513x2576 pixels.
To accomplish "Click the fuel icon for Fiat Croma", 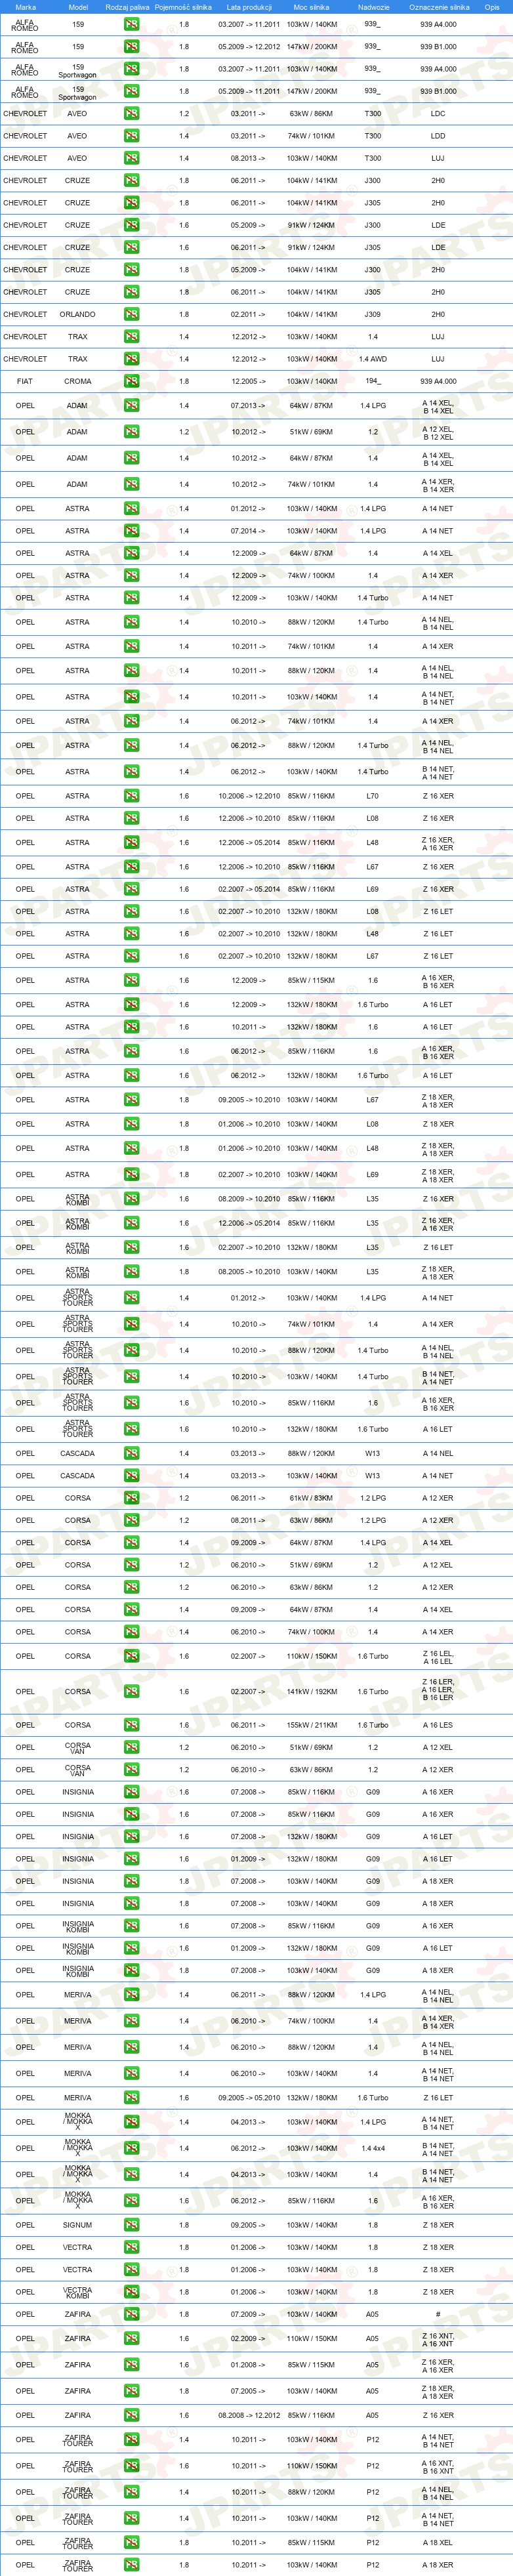I will [x=131, y=381].
